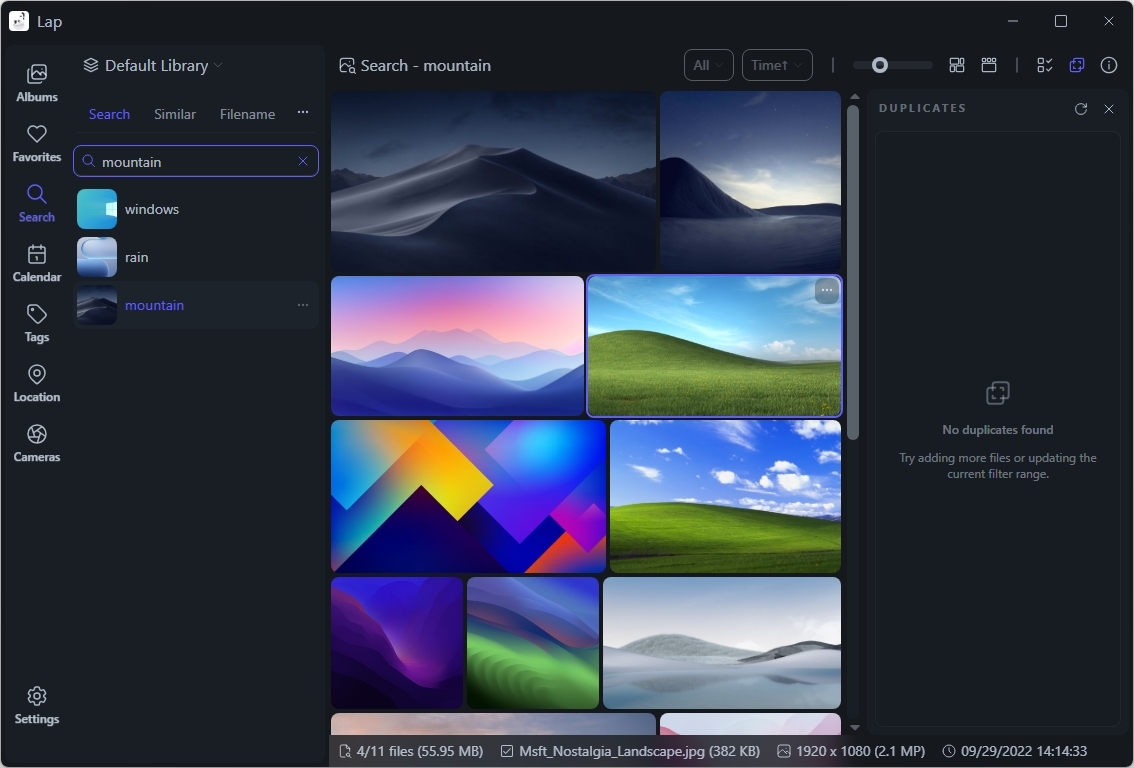Select the Bliss hill with clouds thumbnail
Image resolution: width=1134 pixels, height=768 pixels.
[725, 496]
